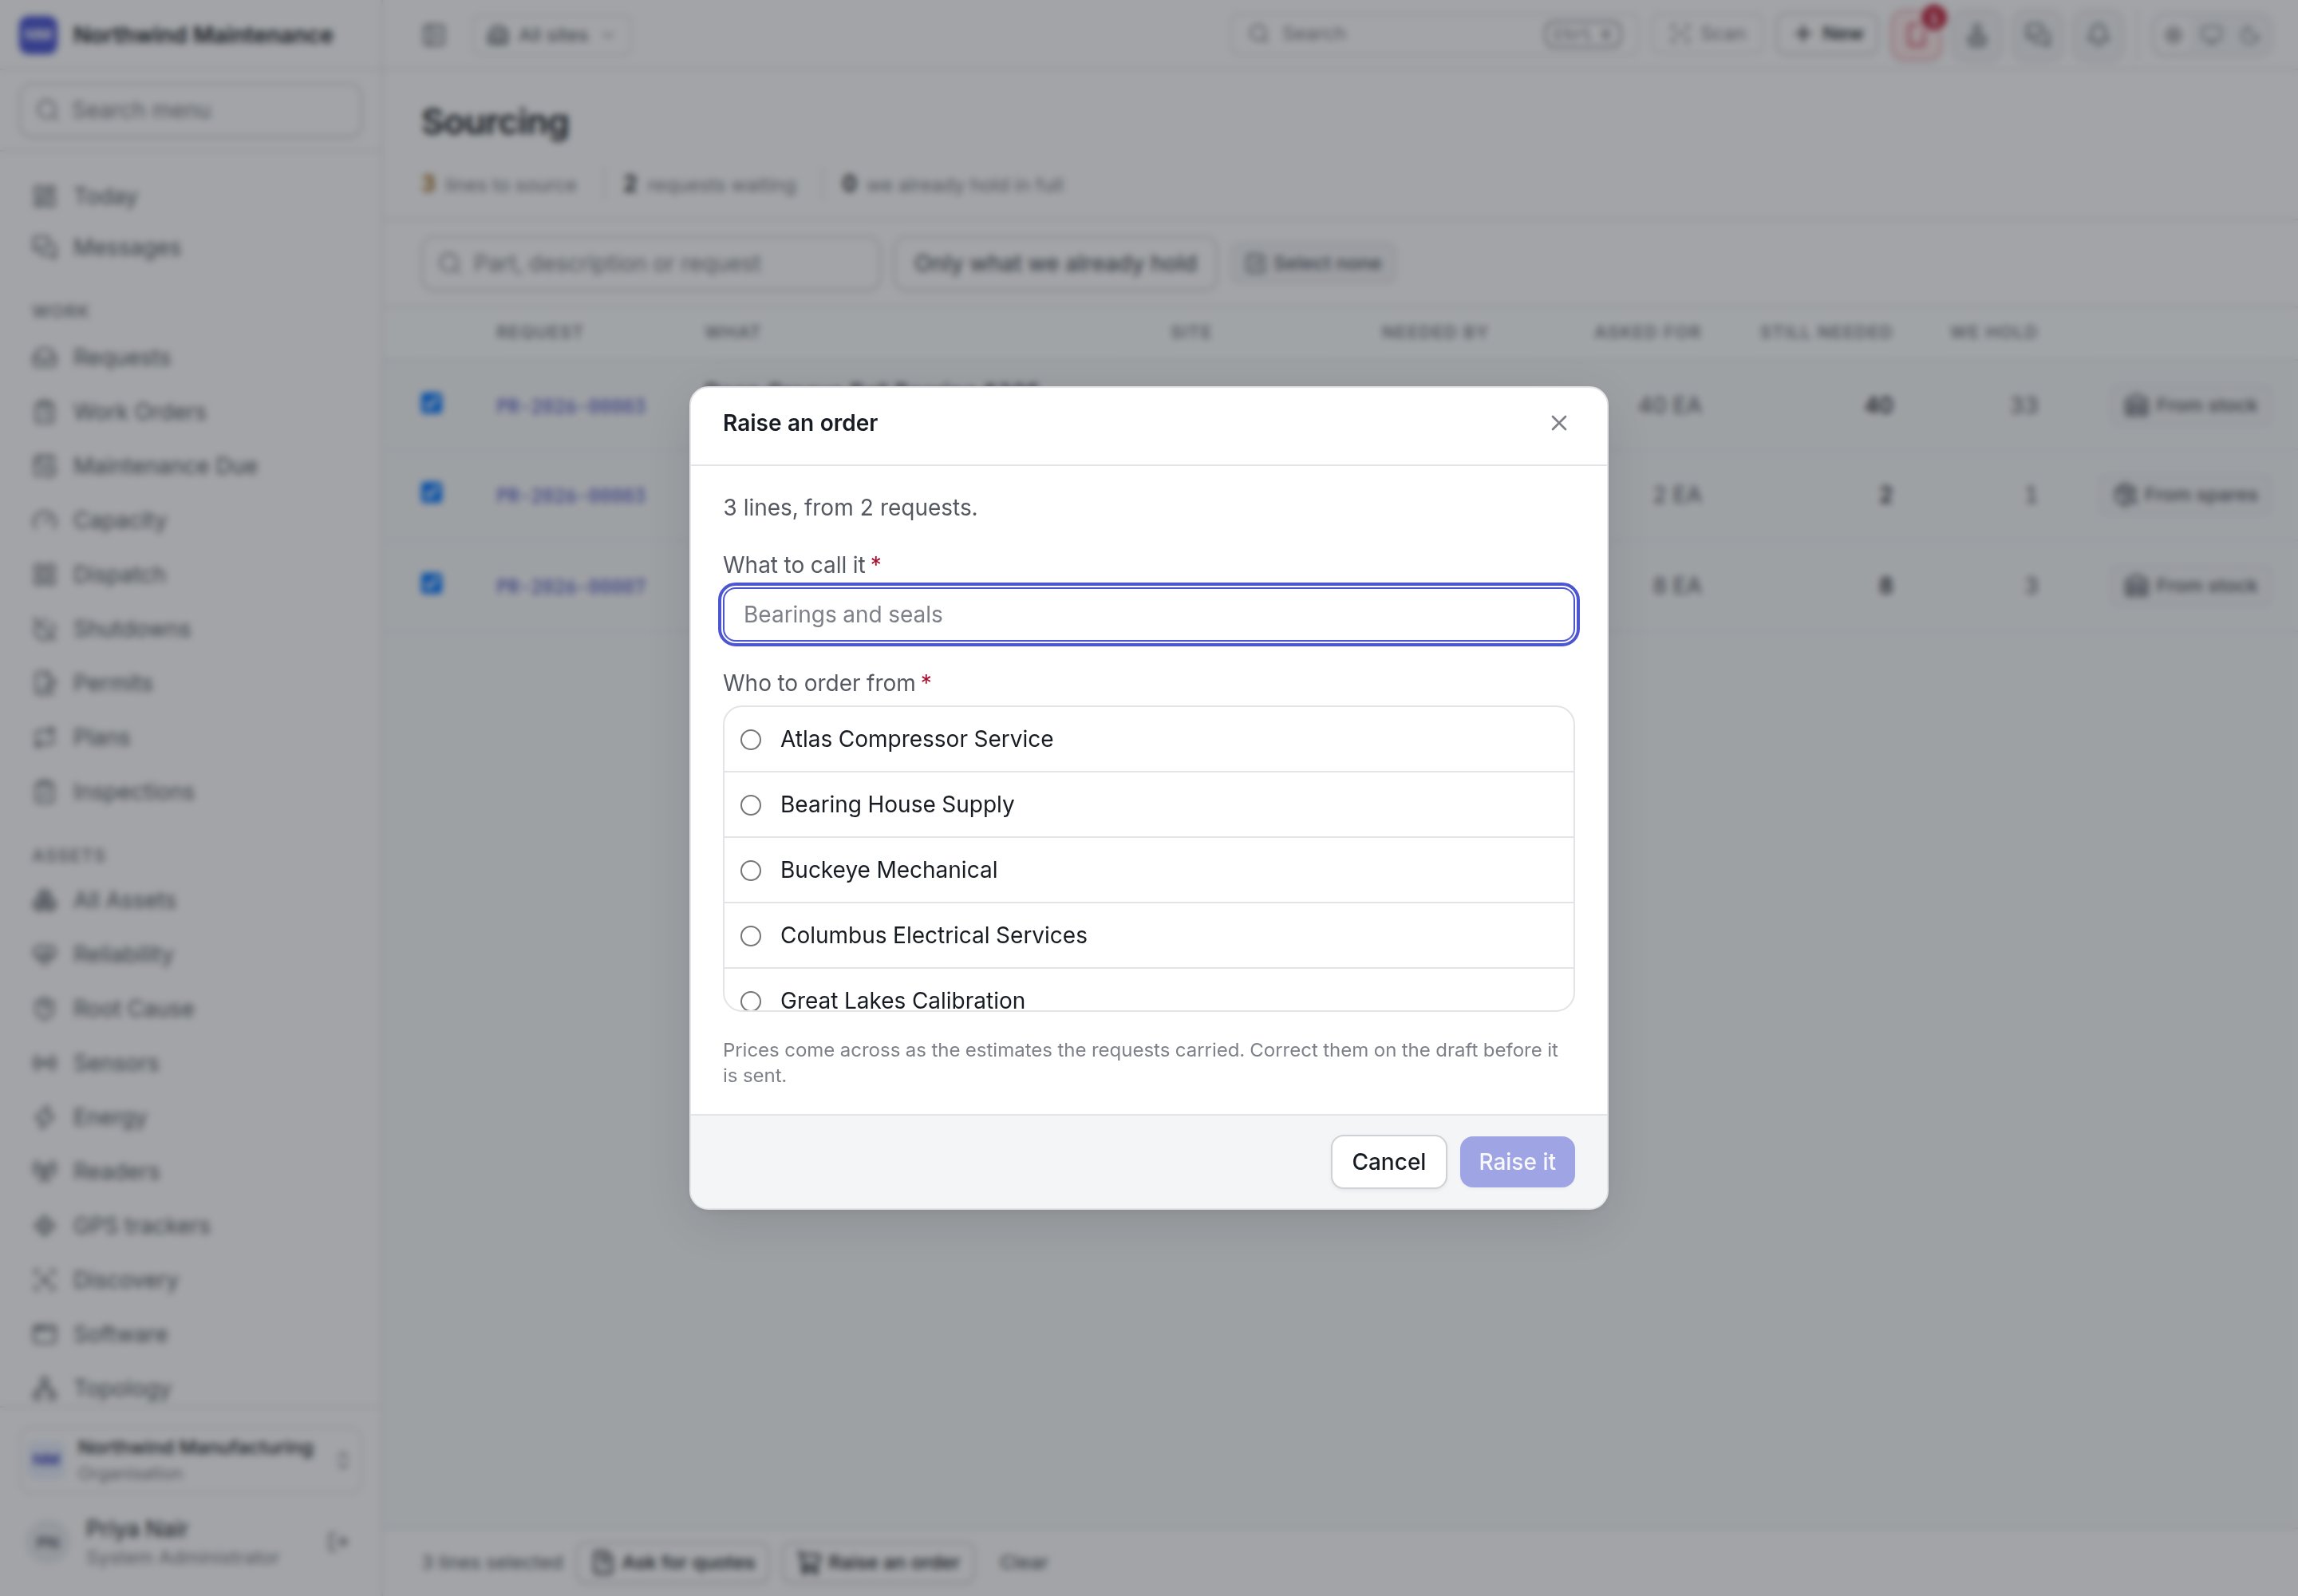Viewport: 2298px width, 1596px height.
Task: Click the Dispatch grid icon
Action: (44, 574)
